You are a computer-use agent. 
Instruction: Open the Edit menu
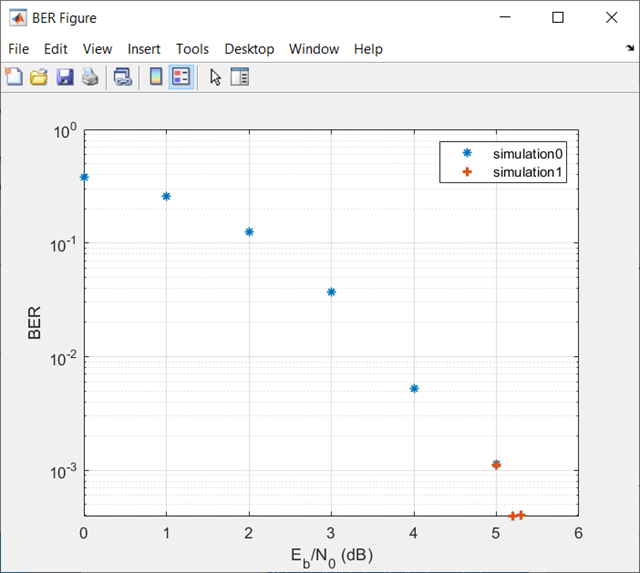(x=56, y=49)
